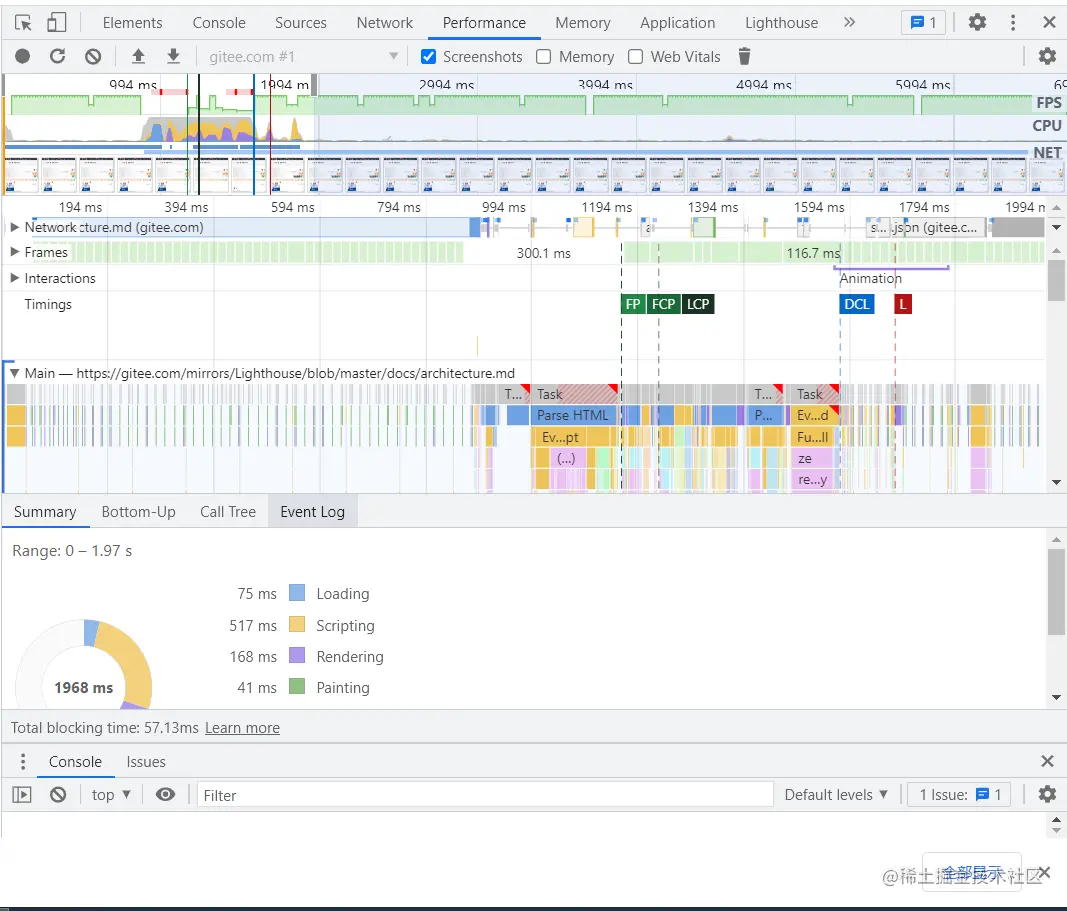The width and height of the screenshot is (1067, 911).
Task: Click the Scripting yellow color swatch
Action: pos(297,625)
